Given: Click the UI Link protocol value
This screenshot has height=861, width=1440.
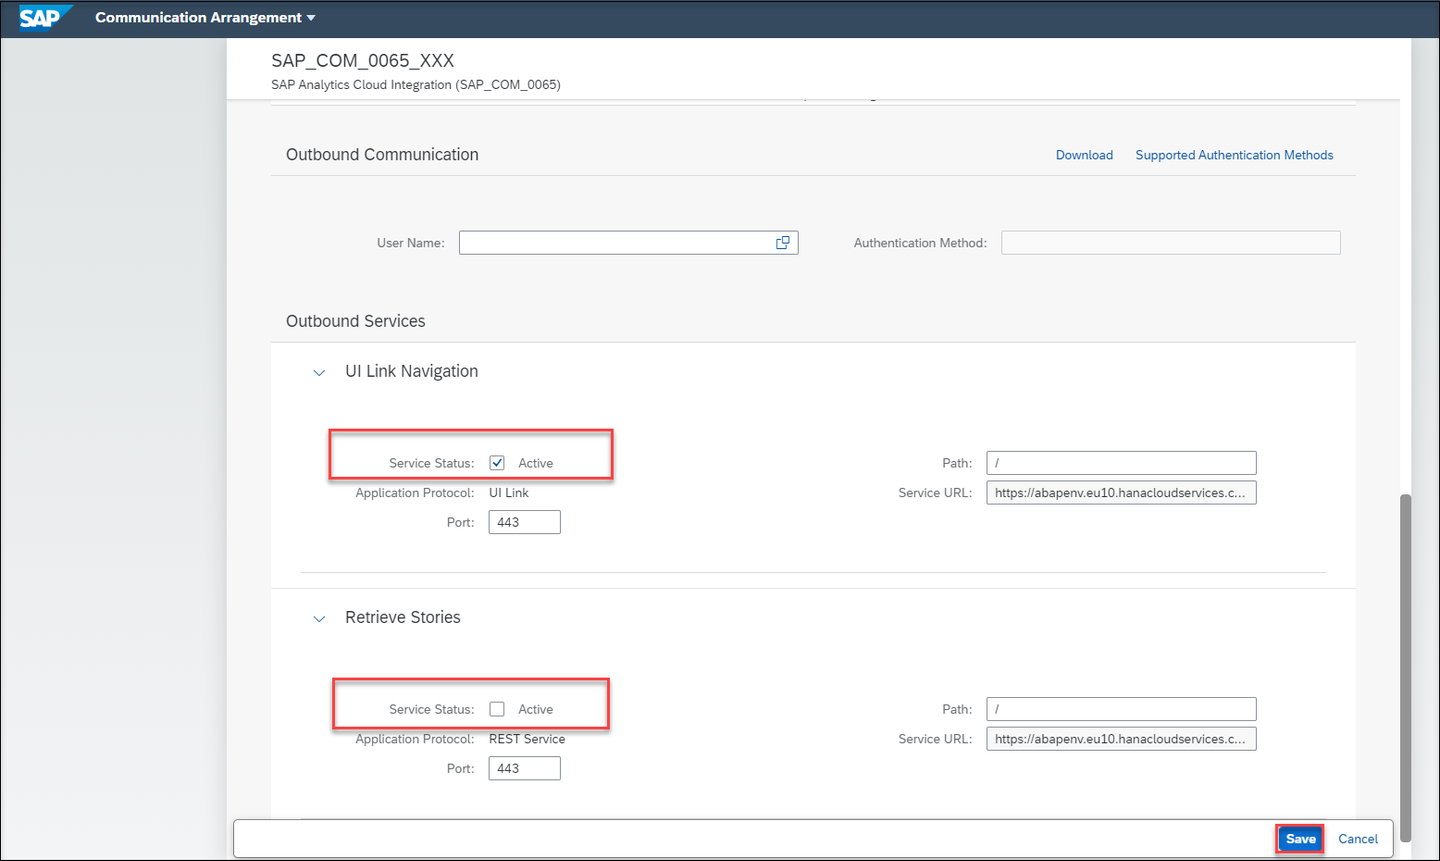Looking at the screenshot, I should (x=508, y=493).
